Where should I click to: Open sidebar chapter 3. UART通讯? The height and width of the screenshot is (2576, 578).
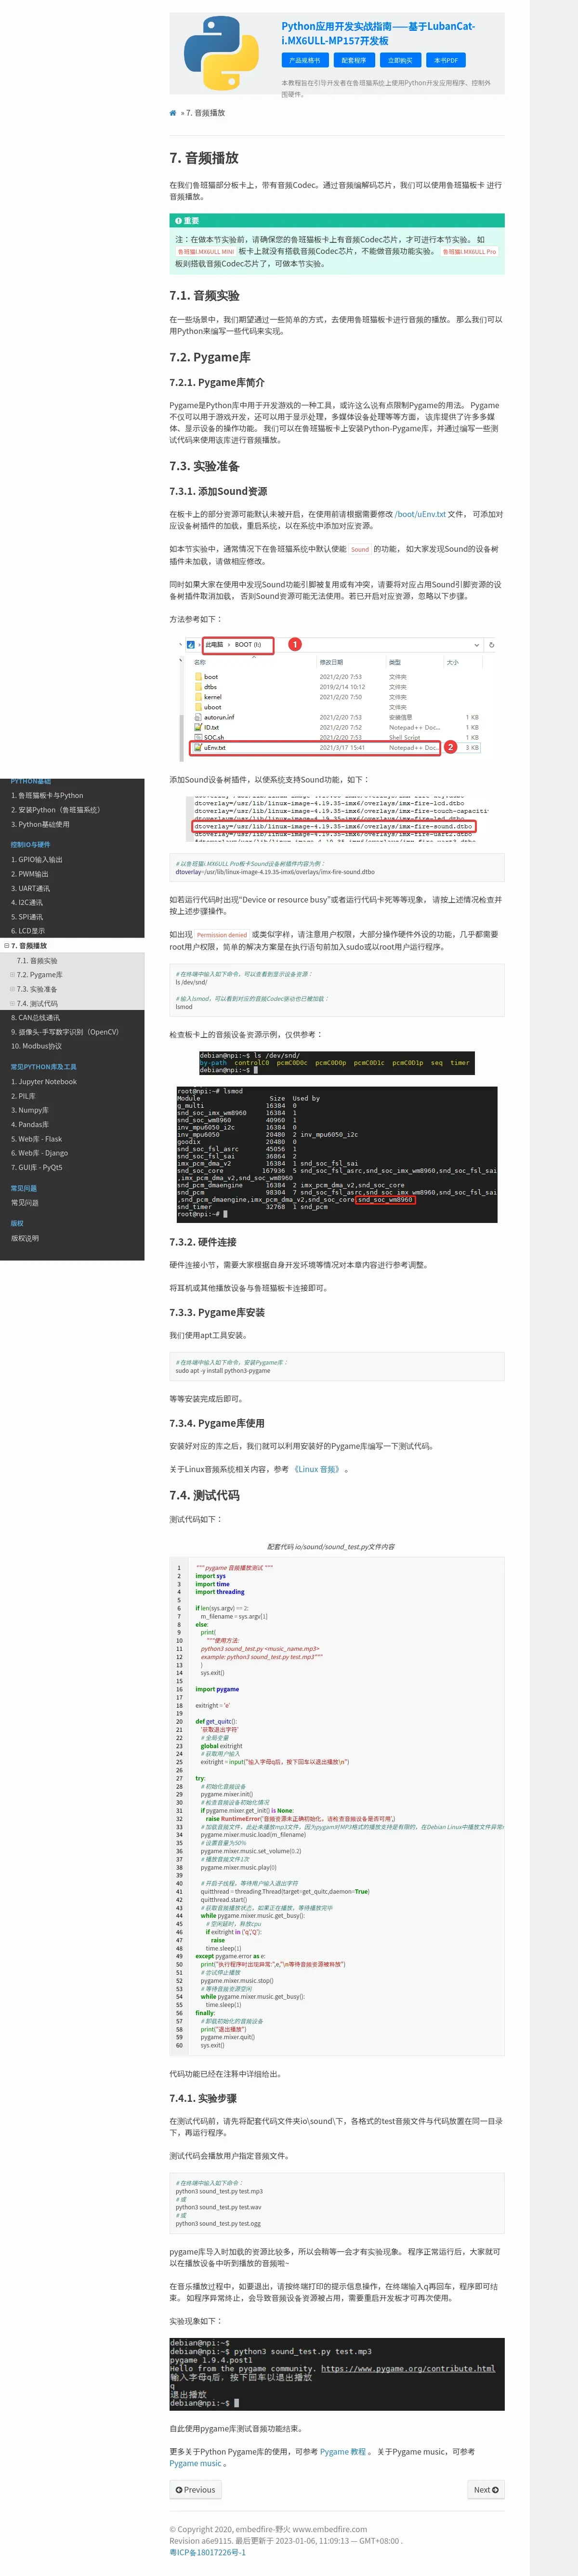(30, 888)
